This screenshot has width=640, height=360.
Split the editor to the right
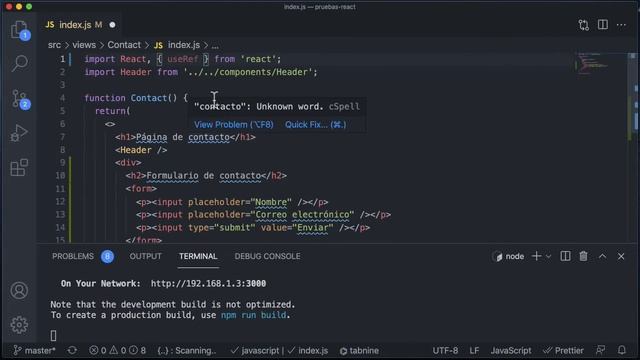pos(603,25)
